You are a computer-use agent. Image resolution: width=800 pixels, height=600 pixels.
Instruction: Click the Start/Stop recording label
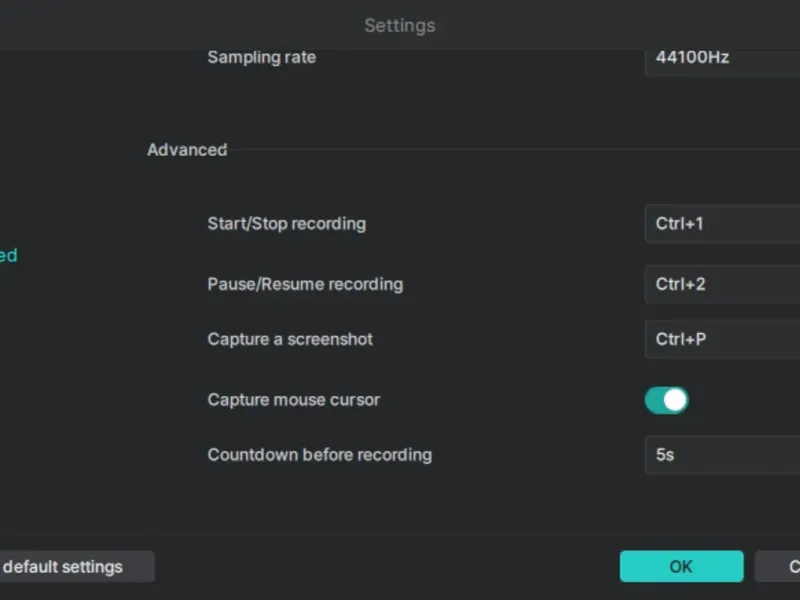(x=286, y=223)
